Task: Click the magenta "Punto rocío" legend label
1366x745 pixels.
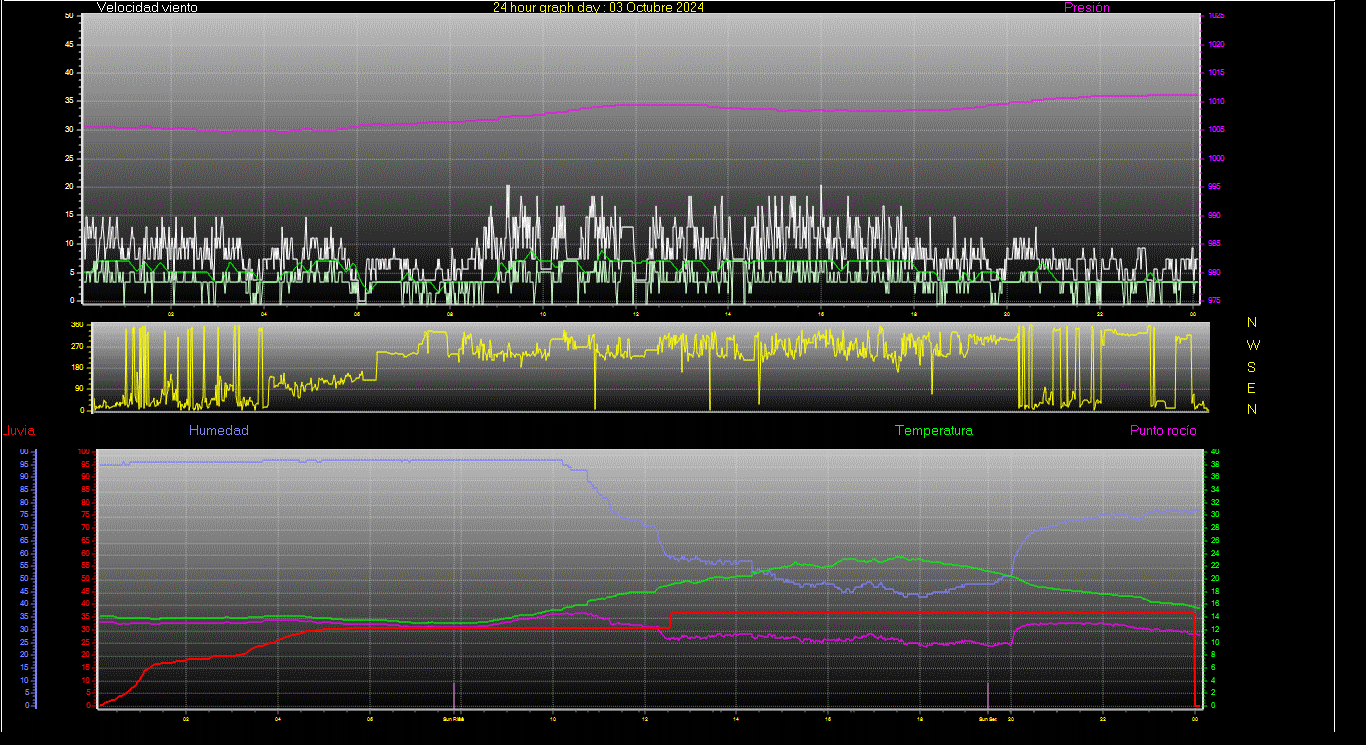Action: pyautogui.click(x=1163, y=430)
